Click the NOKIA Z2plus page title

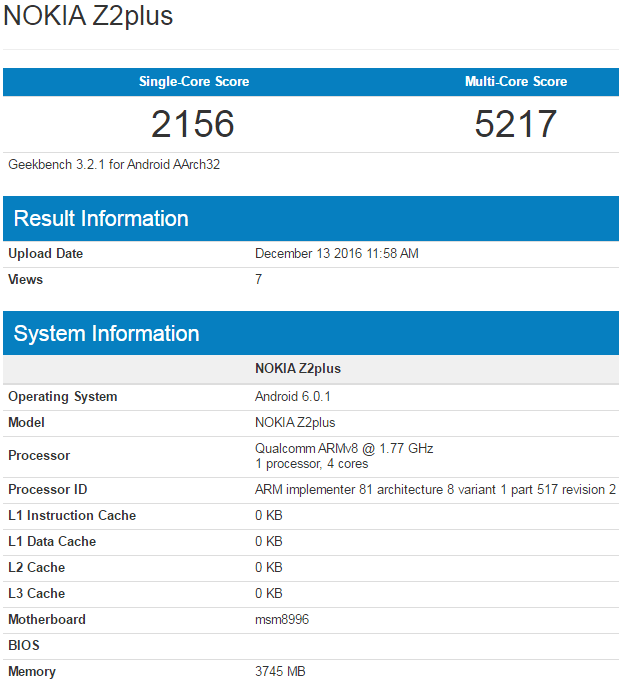88,16
